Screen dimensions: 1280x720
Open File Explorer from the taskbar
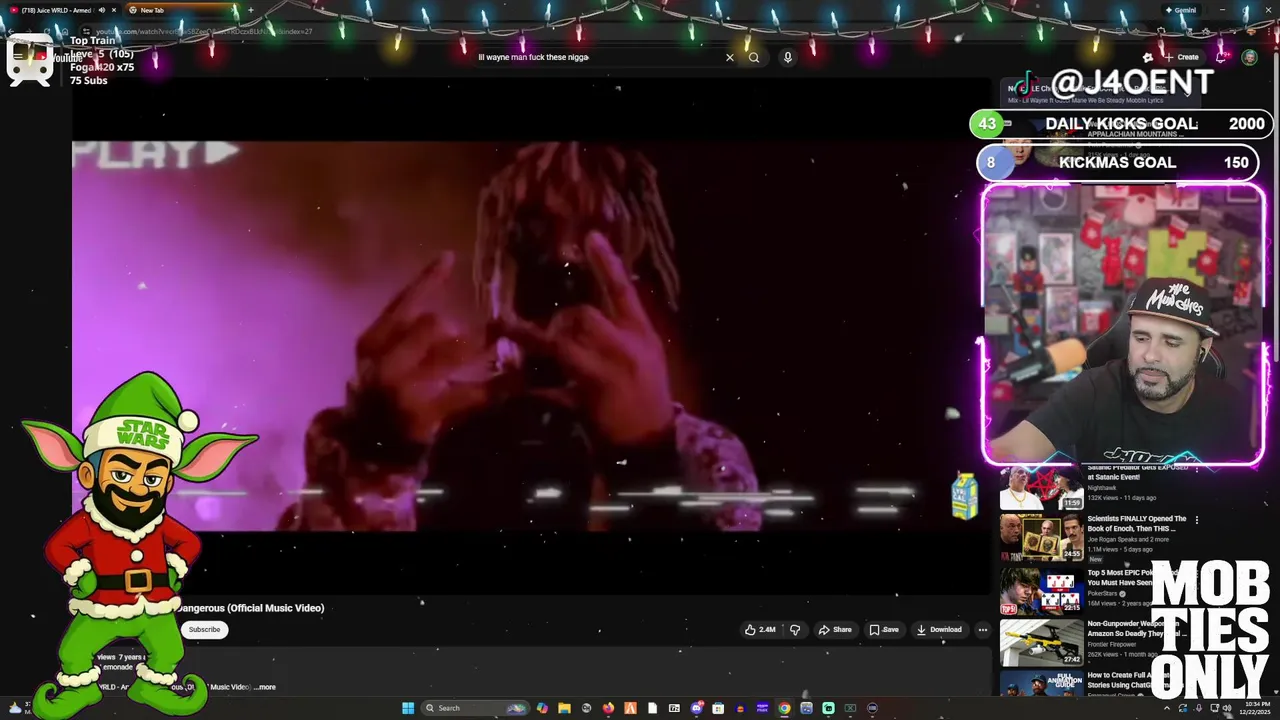tap(564, 708)
